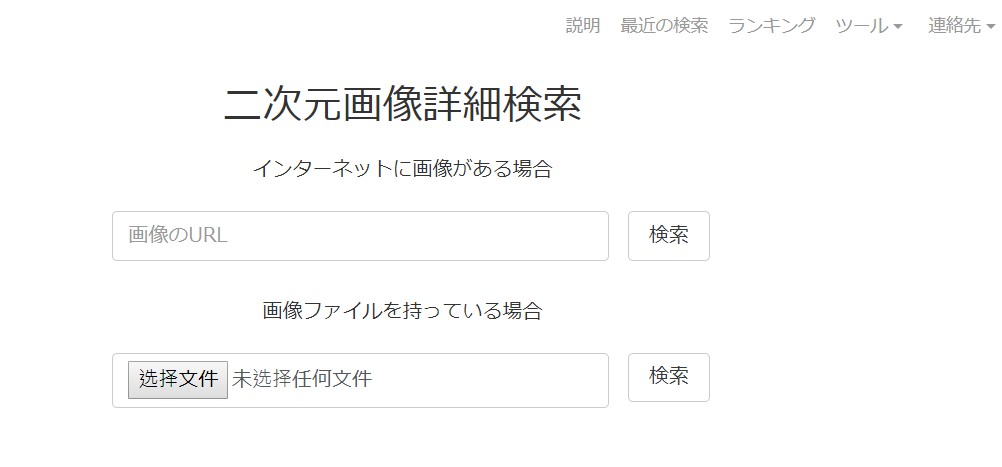Click the 説明 item in top navigation
1002x467 pixels.
point(583,26)
